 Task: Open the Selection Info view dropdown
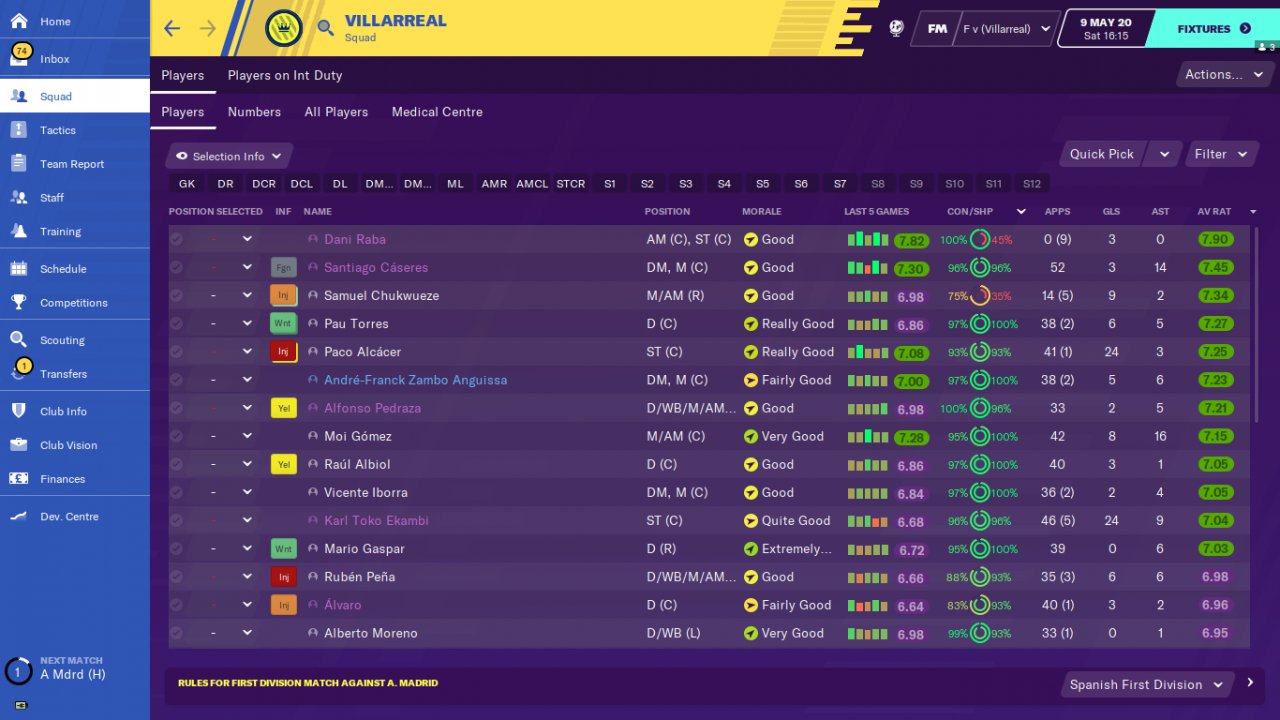click(229, 156)
